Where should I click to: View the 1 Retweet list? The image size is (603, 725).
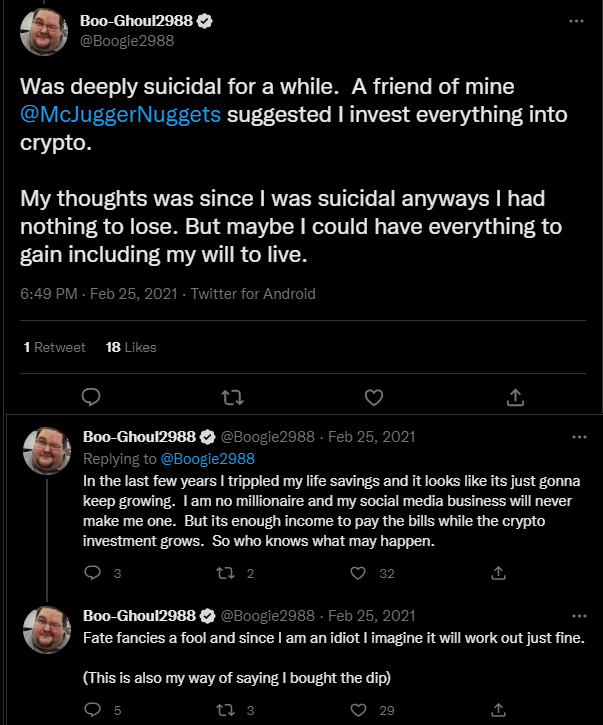tap(54, 347)
